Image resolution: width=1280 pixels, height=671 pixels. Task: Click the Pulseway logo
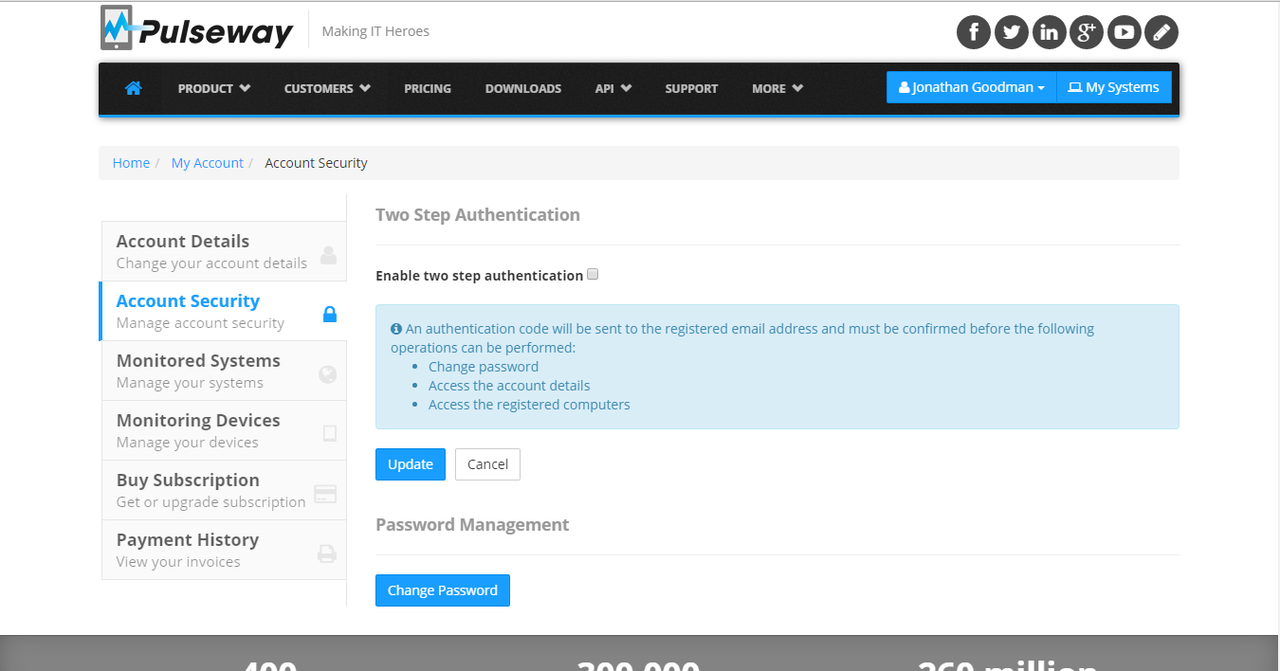[x=197, y=29]
